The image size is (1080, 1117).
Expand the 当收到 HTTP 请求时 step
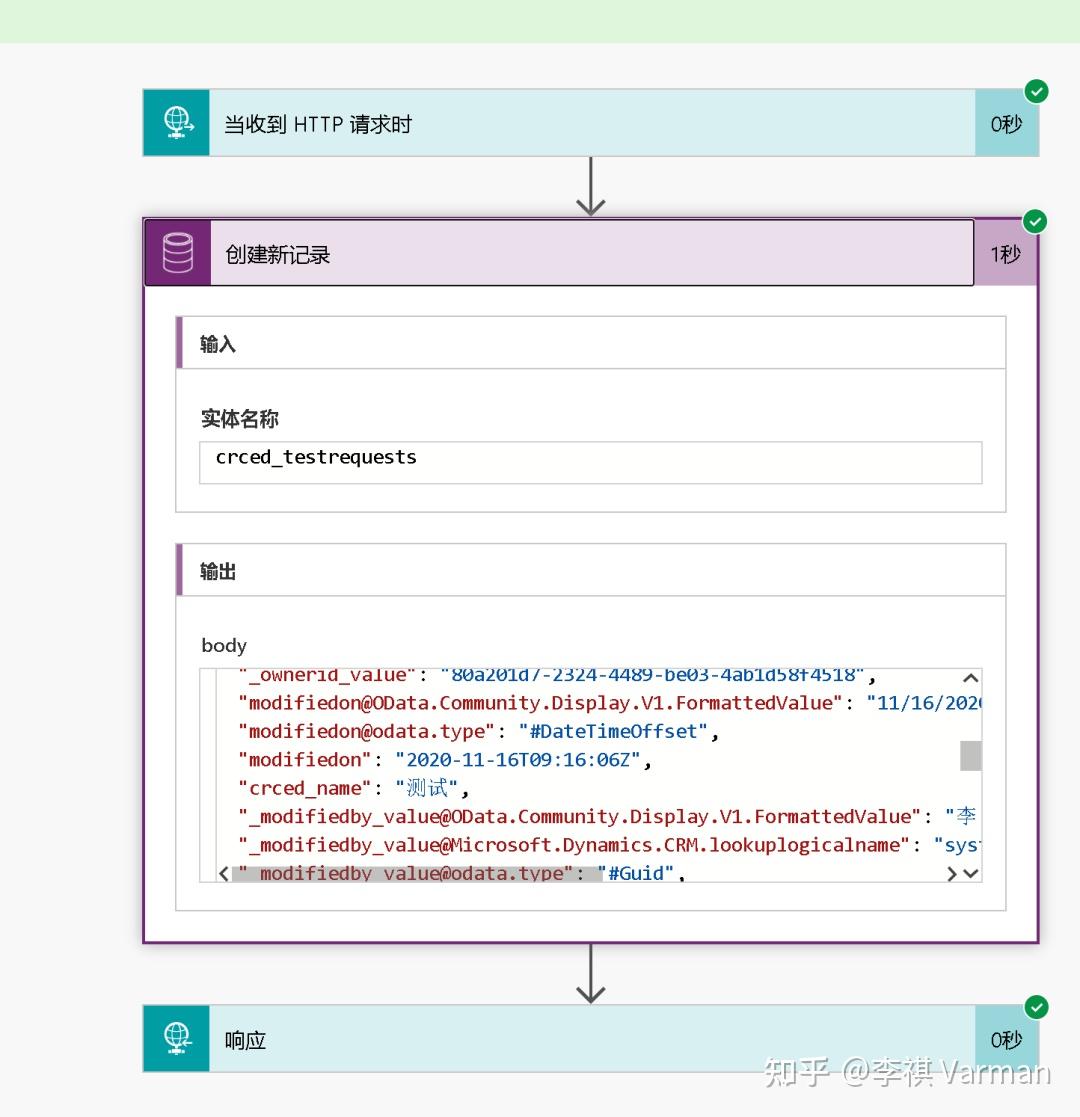[x=591, y=123]
